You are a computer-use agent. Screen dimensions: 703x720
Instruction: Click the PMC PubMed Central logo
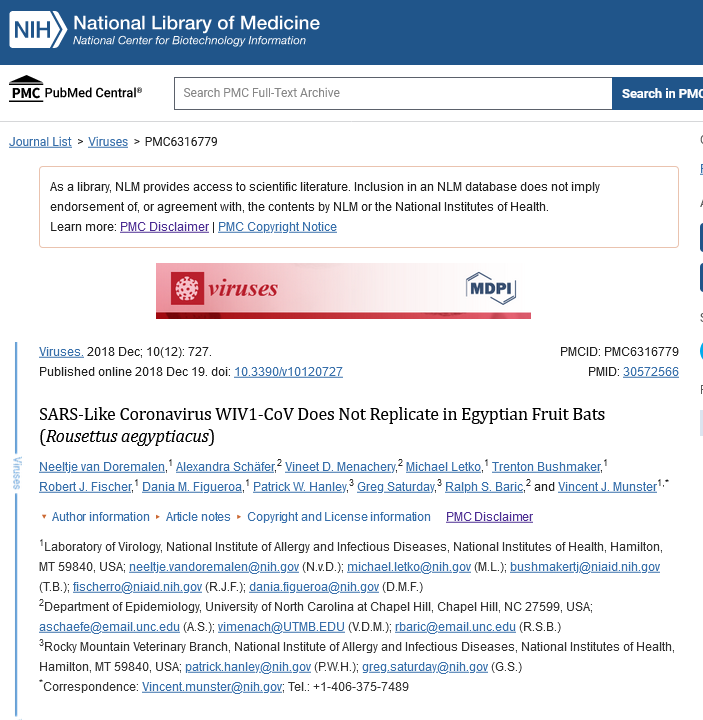[76, 92]
